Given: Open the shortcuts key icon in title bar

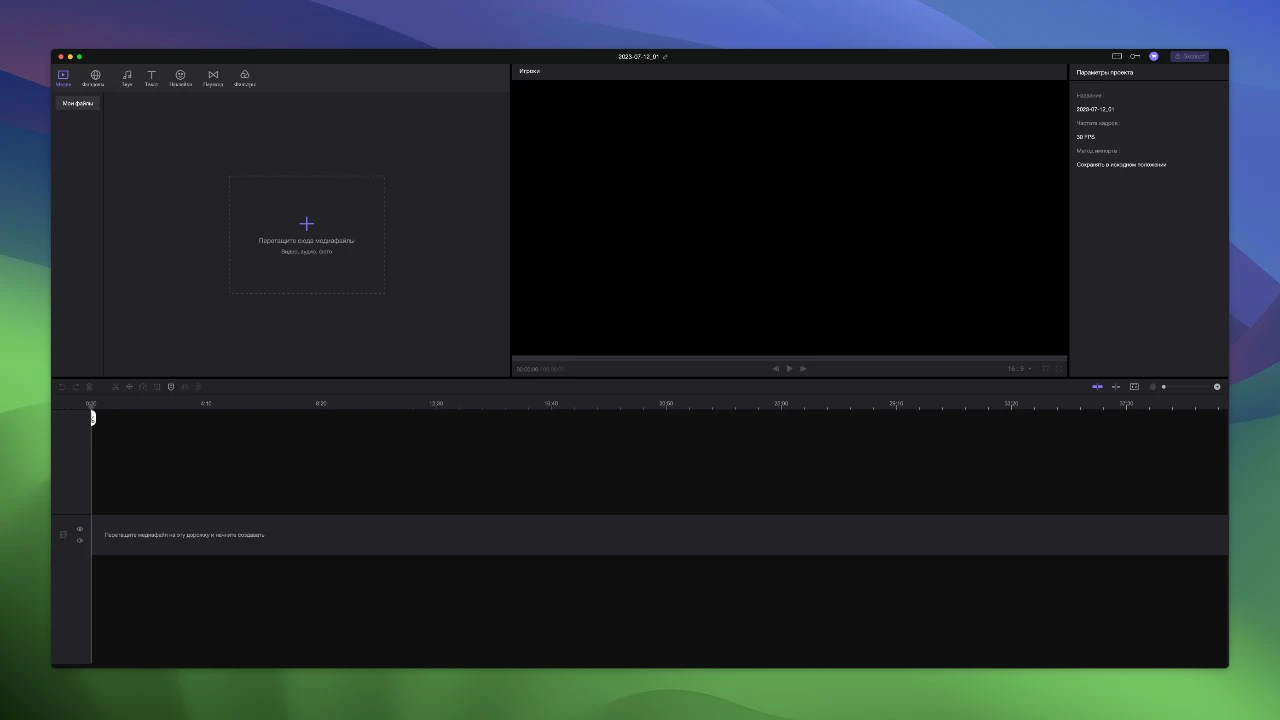Looking at the screenshot, I should tap(1135, 56).
